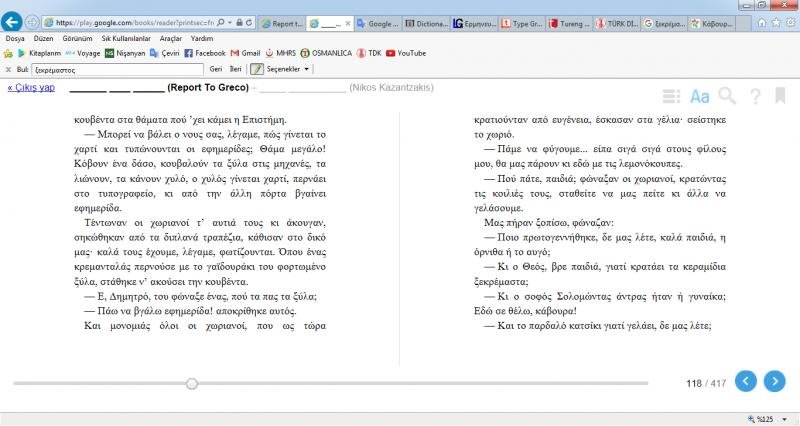
Task: Open the in-book search magnifier
Action: coord(727,95)
